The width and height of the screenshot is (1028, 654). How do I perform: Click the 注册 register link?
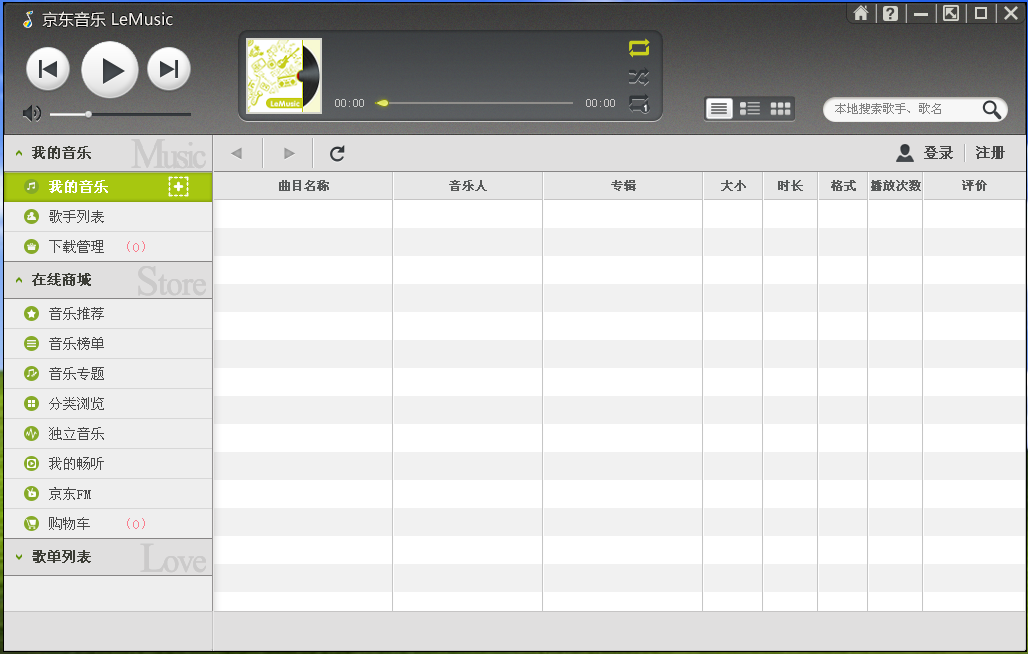(989, 153)
